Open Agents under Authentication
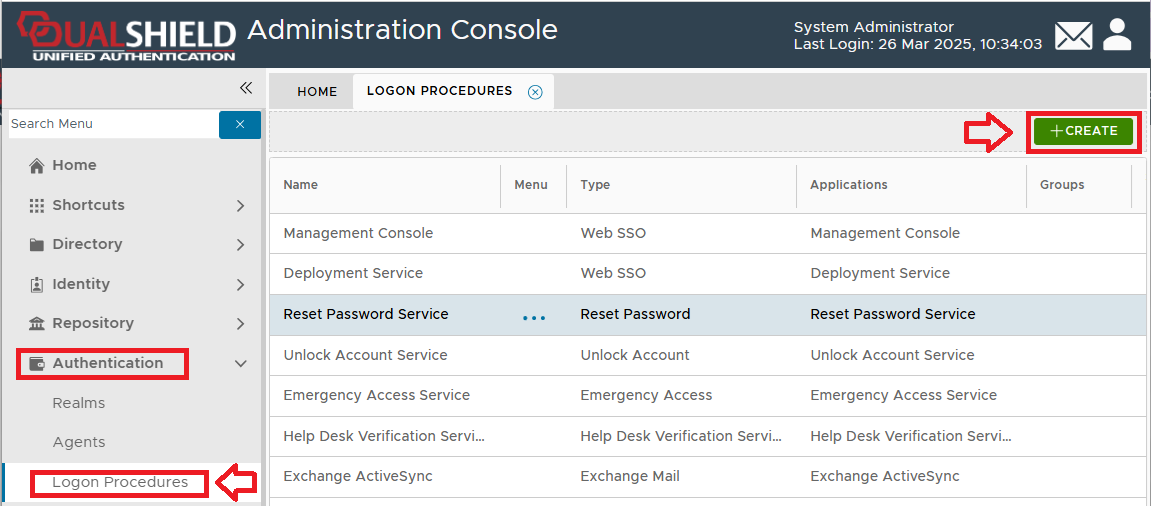The height and width of the screenshot is (506, 1151). (79, 442)
